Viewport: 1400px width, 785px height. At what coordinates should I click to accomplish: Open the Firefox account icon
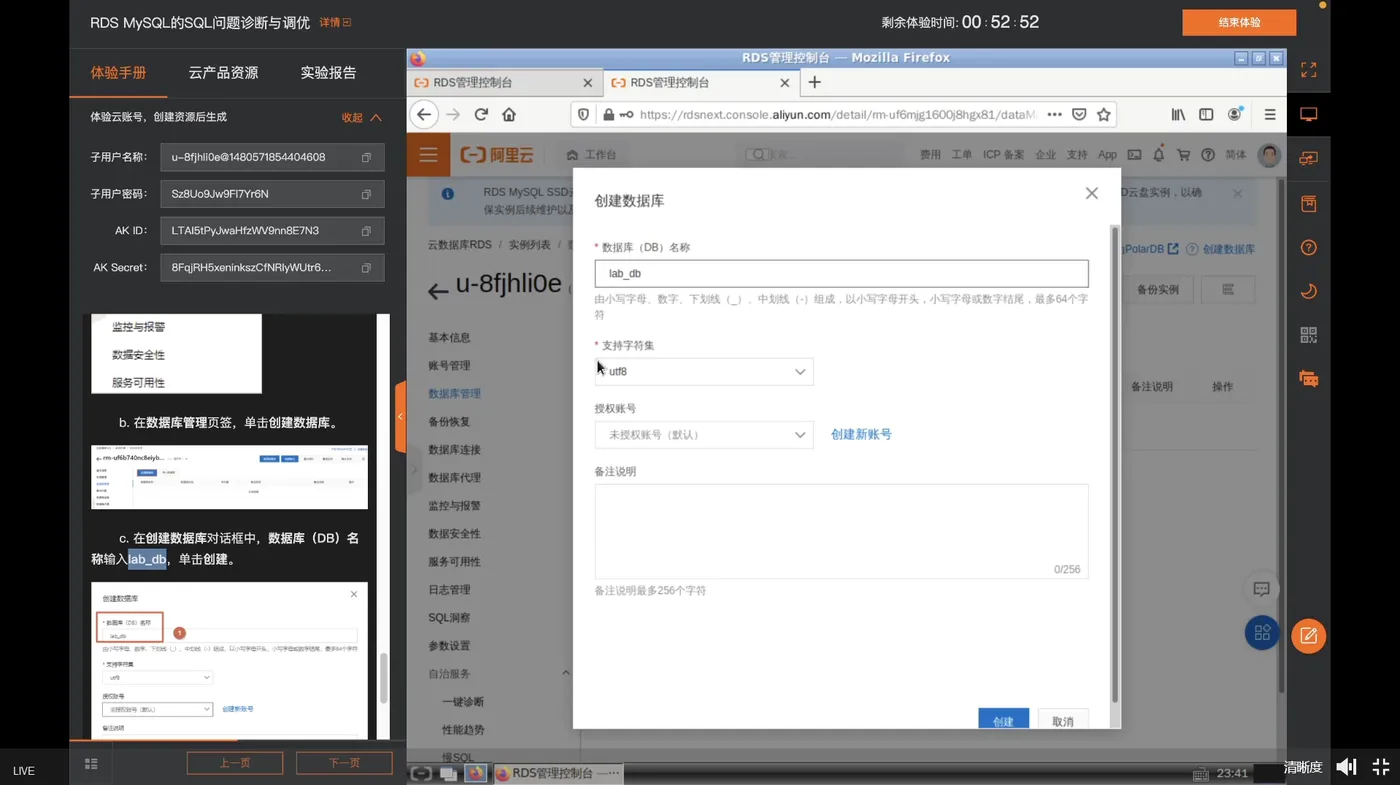click(x=1235, y=115)
